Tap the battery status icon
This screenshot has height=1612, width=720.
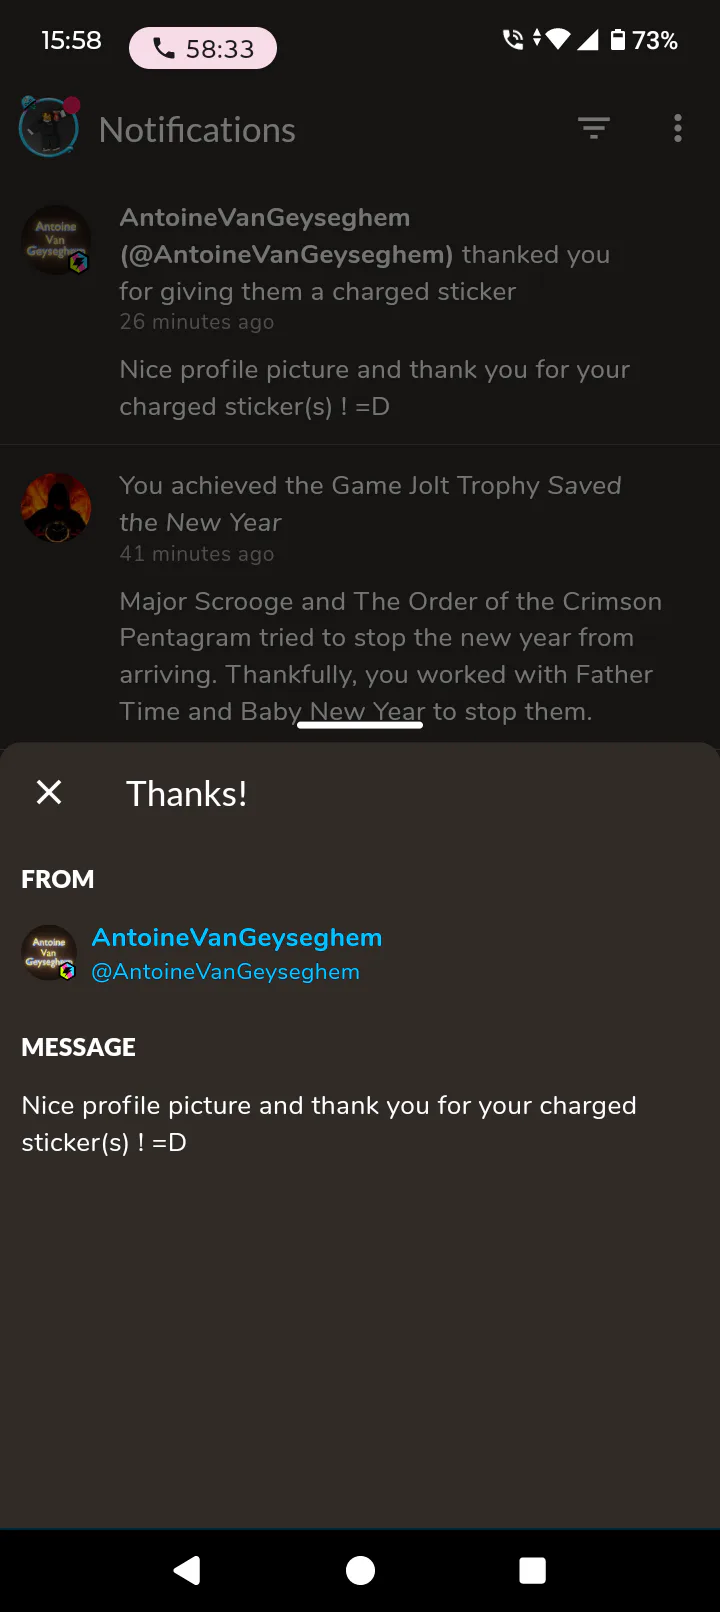pos(618,40)
